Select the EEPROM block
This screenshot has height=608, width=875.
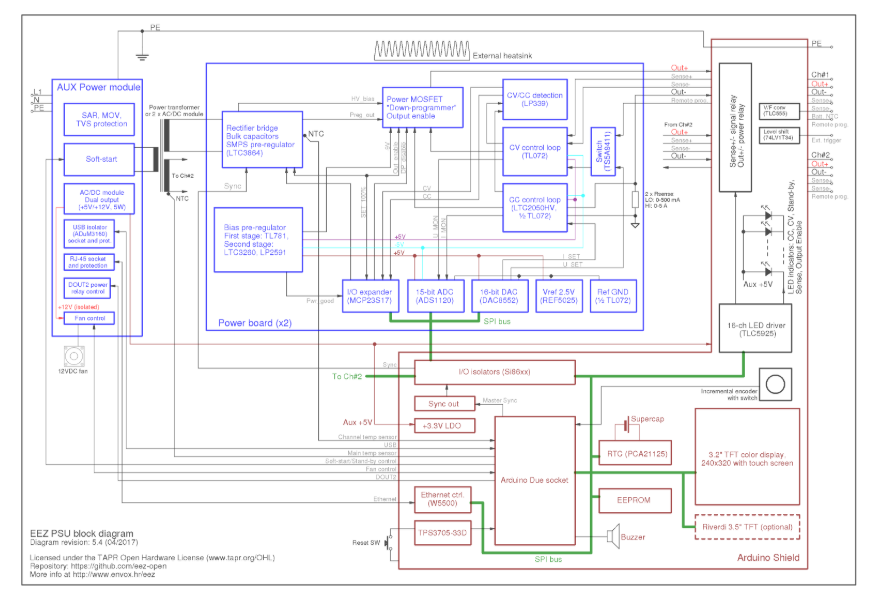coord(635,500)
